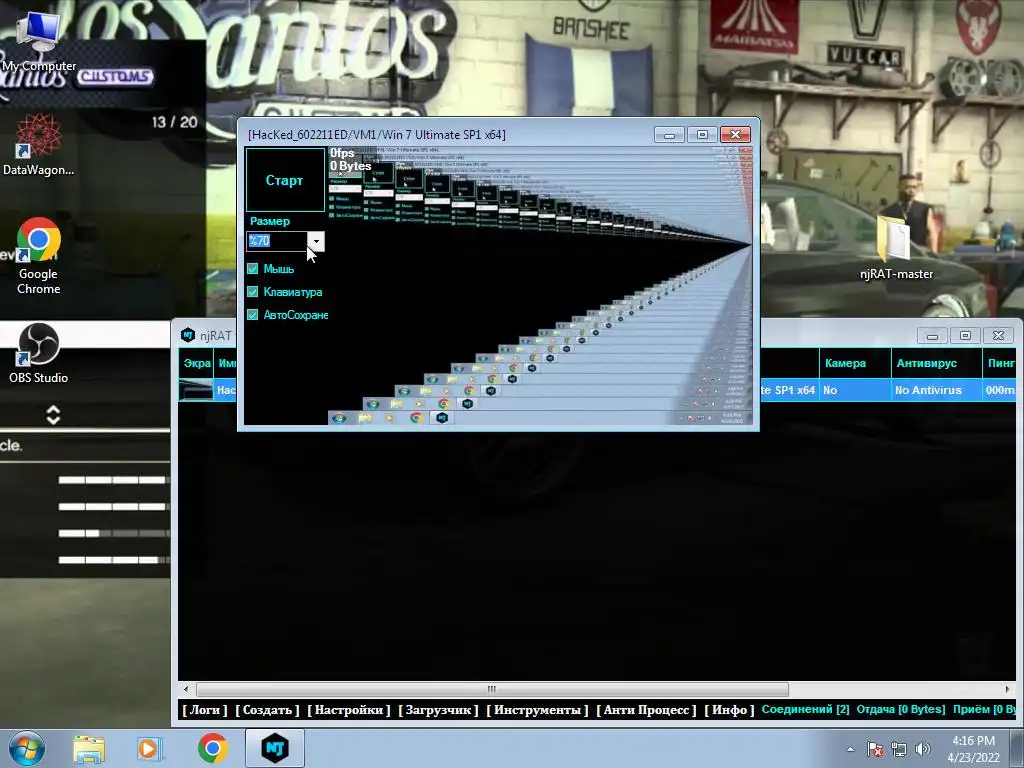This screenshot has height=768, width=1024.
Task: Open the Настройки menu in njRAT
Action: coord(349,710)
